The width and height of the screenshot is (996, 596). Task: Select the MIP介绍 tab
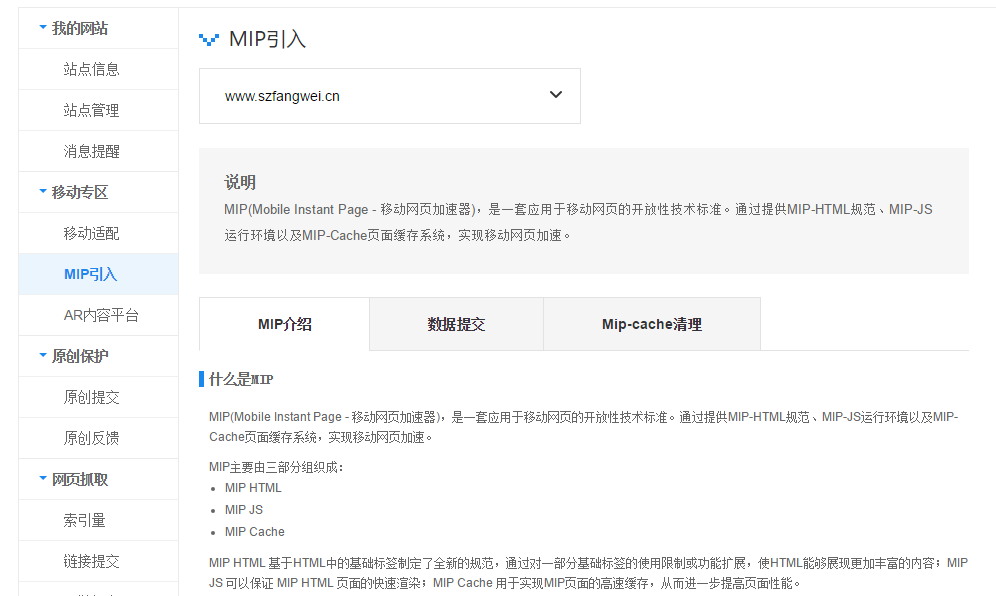coord(283,323)
